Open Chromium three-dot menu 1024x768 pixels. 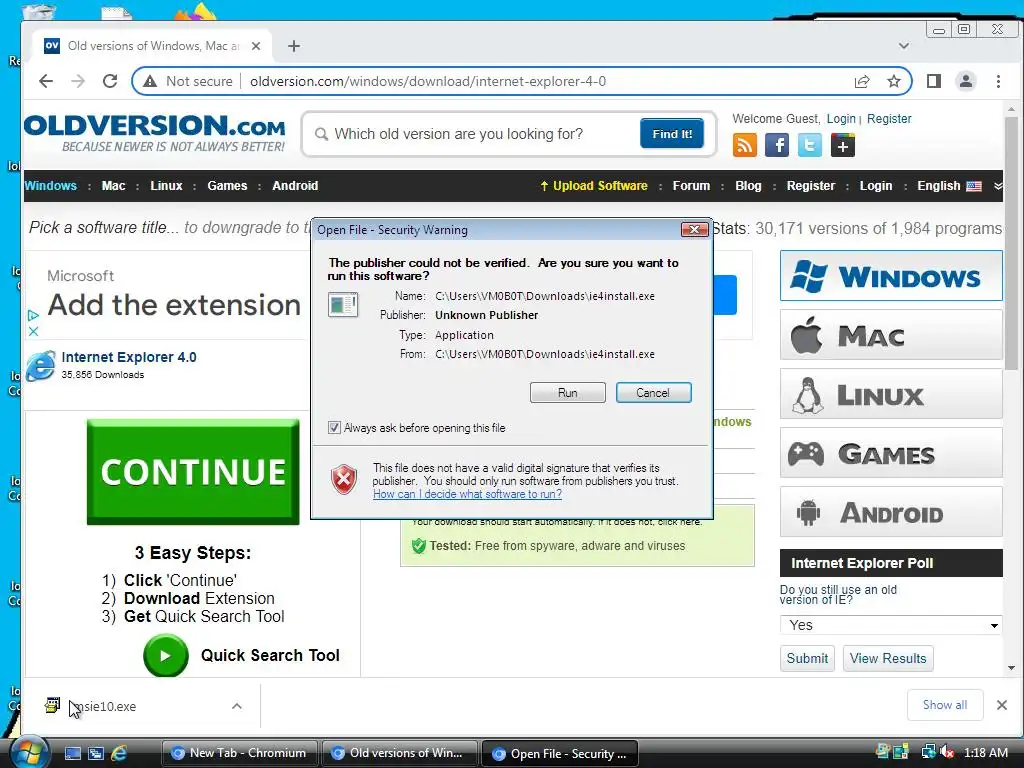[x=998, y=81]
